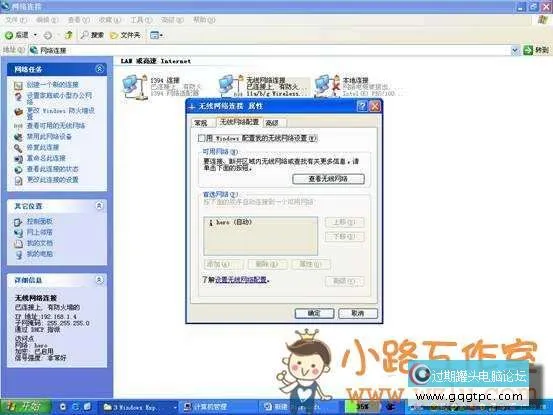Switch to 计算机管理 taskbar window

[x=219, y=407]
